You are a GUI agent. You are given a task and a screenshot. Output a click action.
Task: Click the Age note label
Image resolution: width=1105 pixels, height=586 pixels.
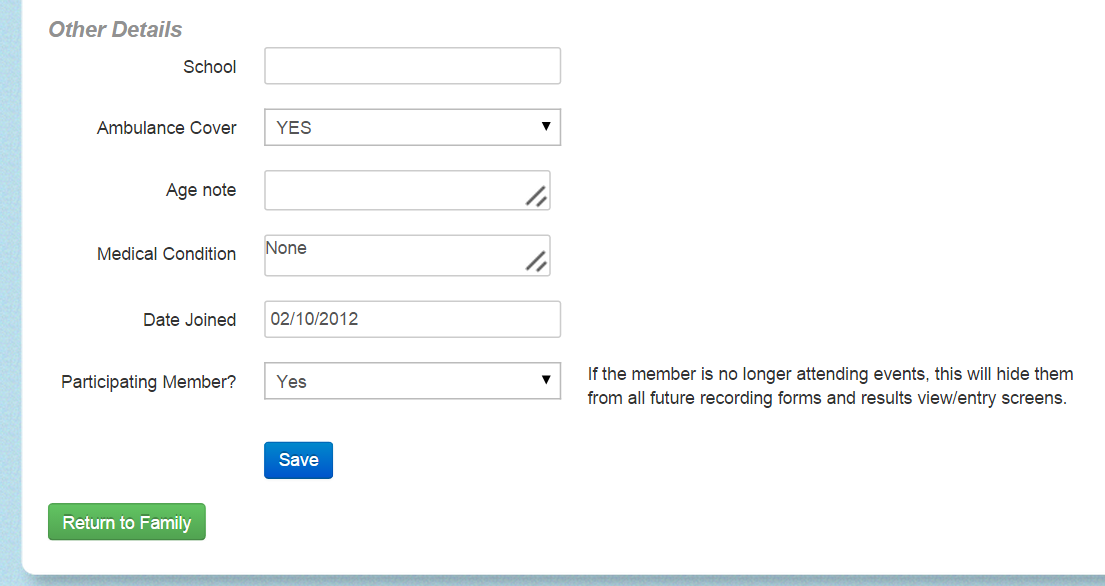click(x=201, y=190)
